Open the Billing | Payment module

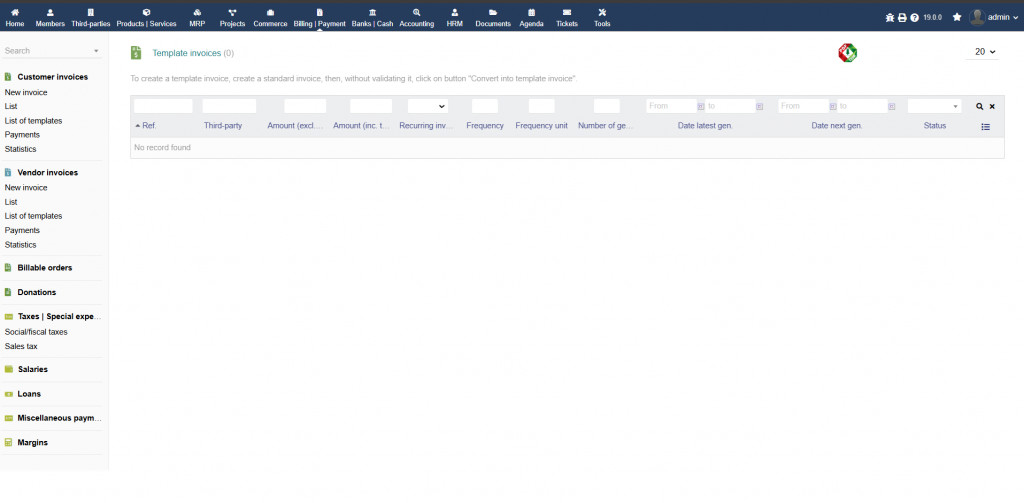coord(319,18)
